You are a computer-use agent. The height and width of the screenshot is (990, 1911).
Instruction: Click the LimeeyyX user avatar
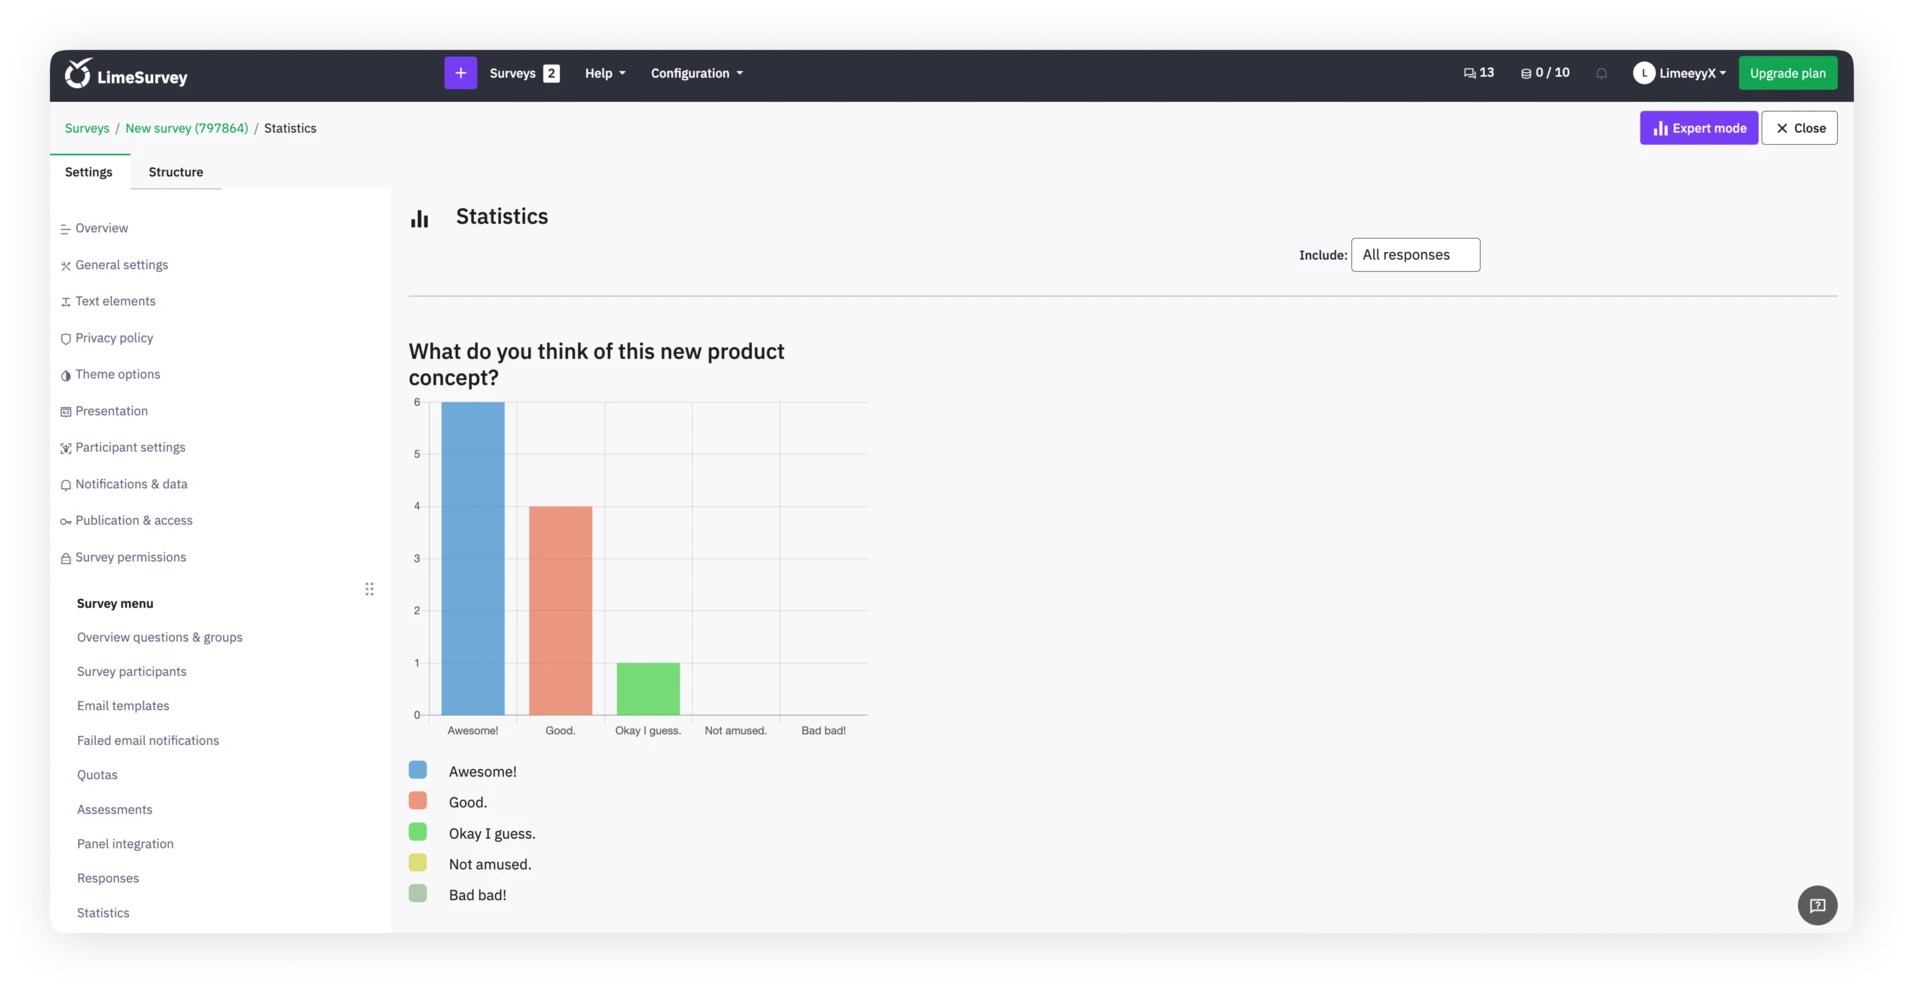pyautogui.click(x=1643, y=73)
